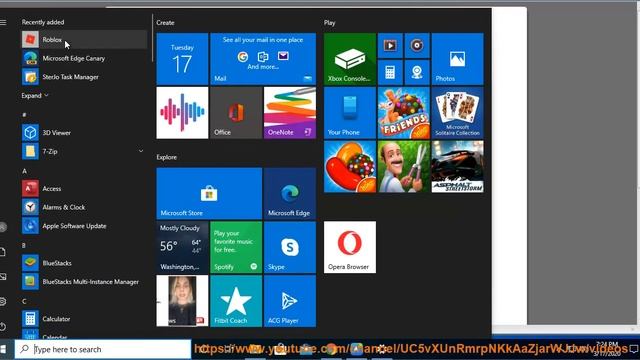Open Alarms & Clock

point(84,207)
